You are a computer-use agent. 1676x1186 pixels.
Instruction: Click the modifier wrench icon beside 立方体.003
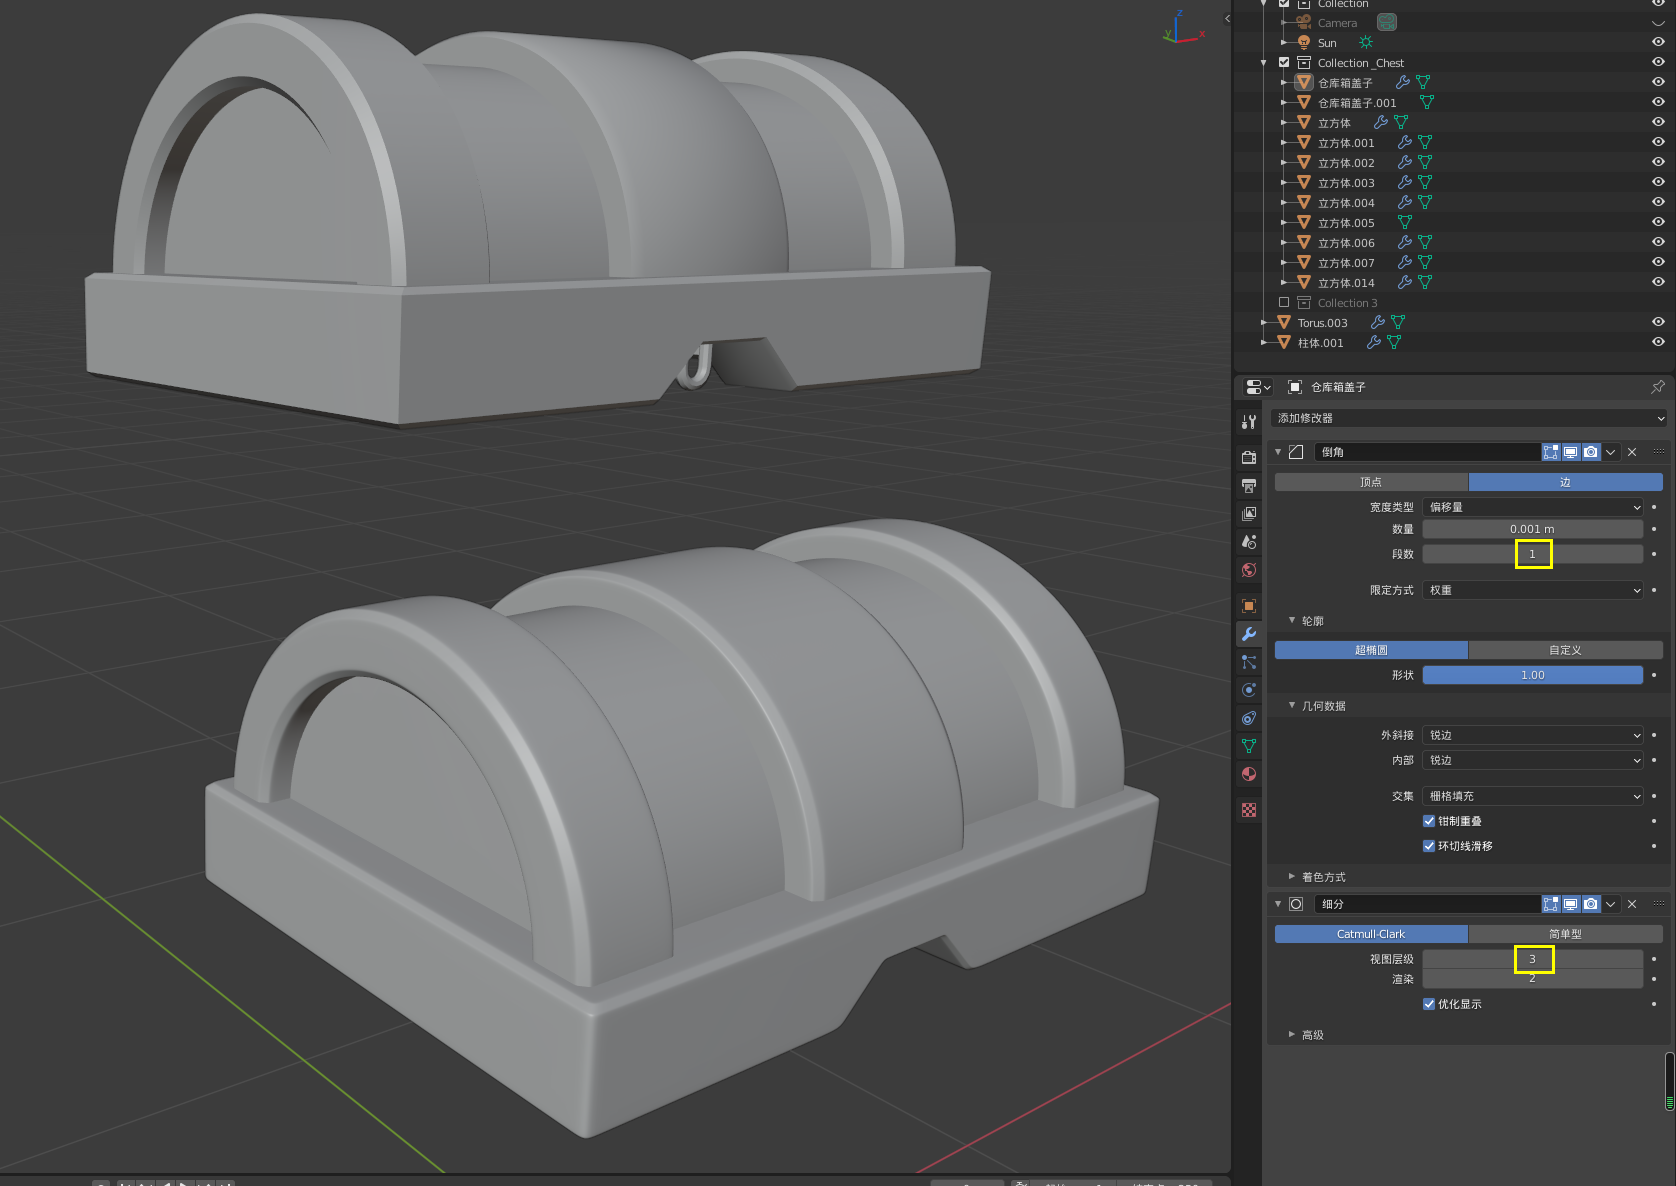pos(1405,182)
